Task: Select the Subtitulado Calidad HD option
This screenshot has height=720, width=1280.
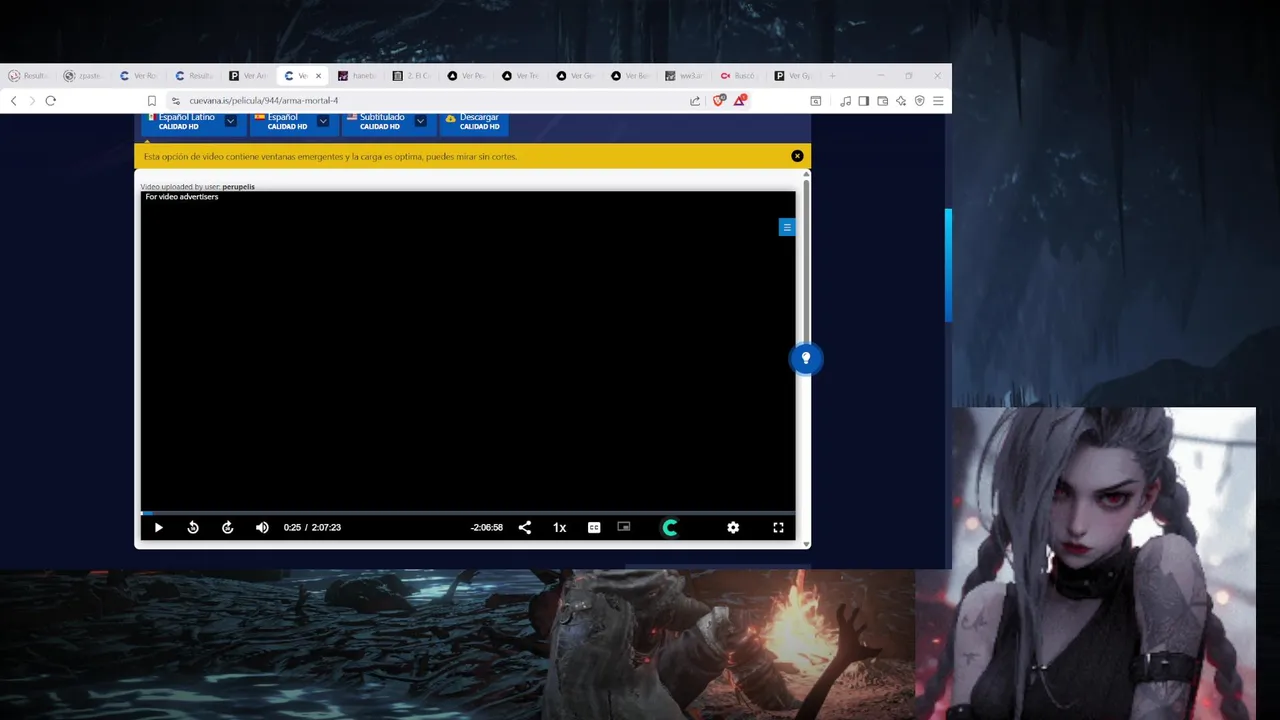Action: pyautogui.click(x=376, y=122)
